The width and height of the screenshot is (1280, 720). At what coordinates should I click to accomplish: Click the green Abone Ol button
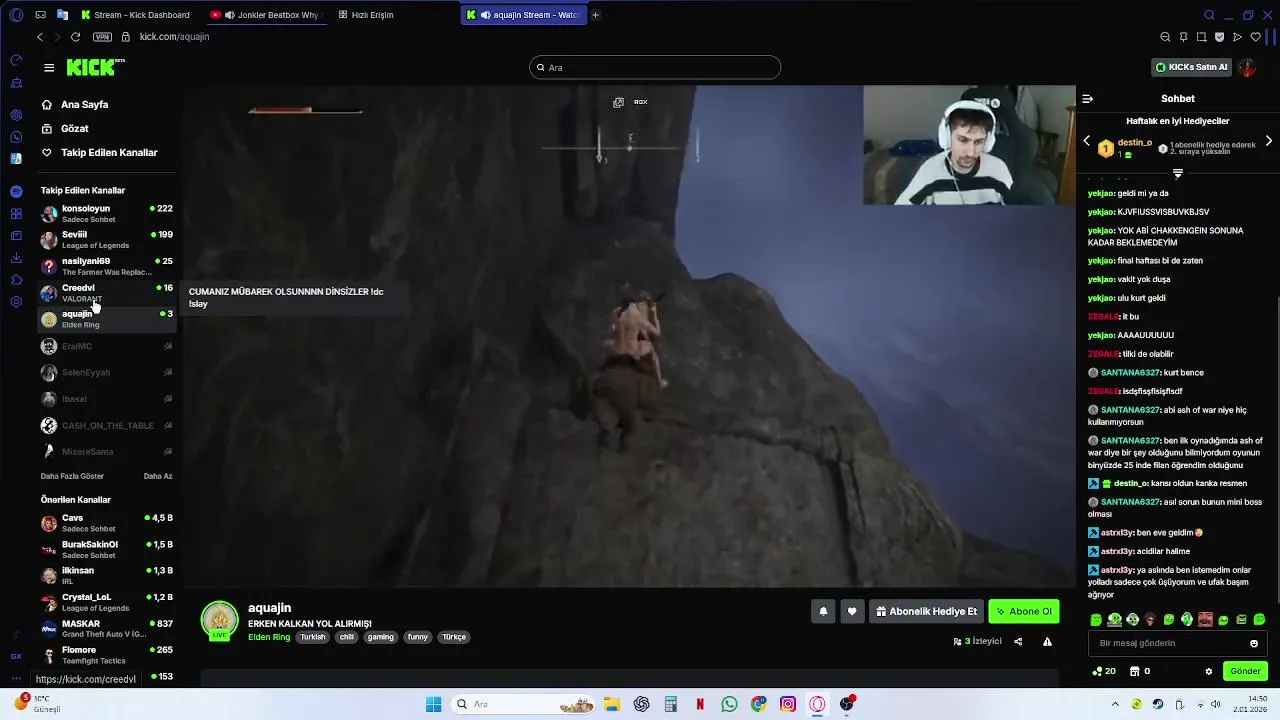1024,611
